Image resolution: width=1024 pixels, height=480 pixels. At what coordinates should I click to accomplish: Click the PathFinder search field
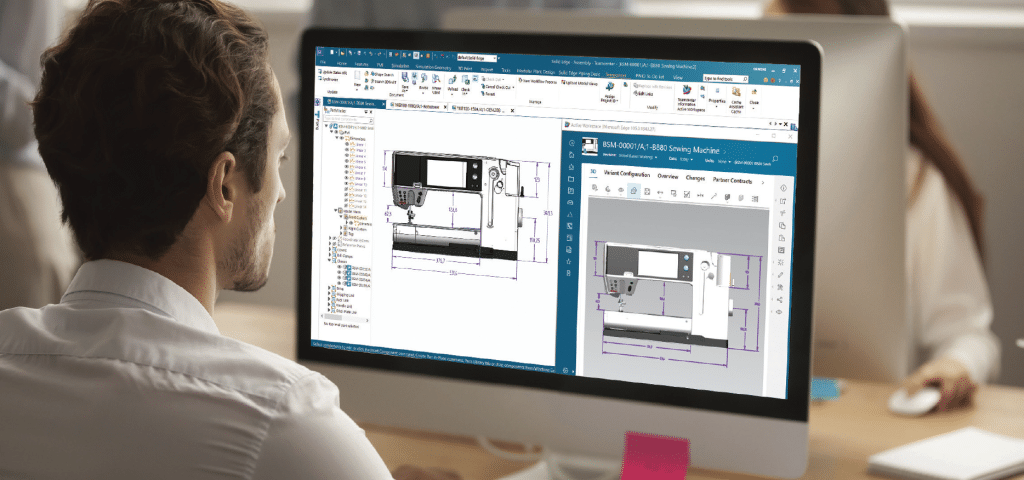tap(349, 120)
